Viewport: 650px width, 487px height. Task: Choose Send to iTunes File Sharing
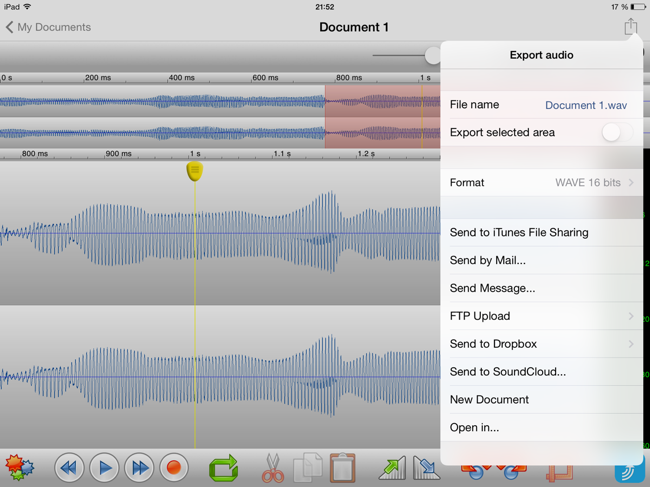click(541, 233)
